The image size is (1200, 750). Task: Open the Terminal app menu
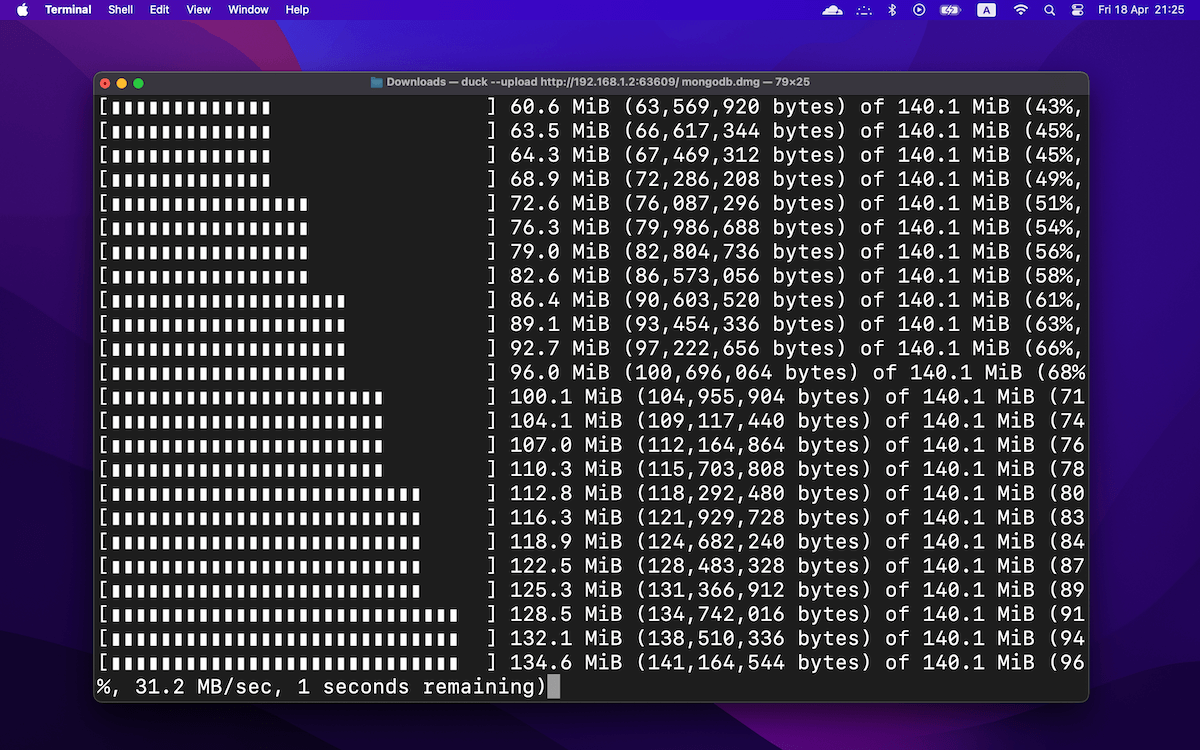pyautogui.click(x=68, y=10)
